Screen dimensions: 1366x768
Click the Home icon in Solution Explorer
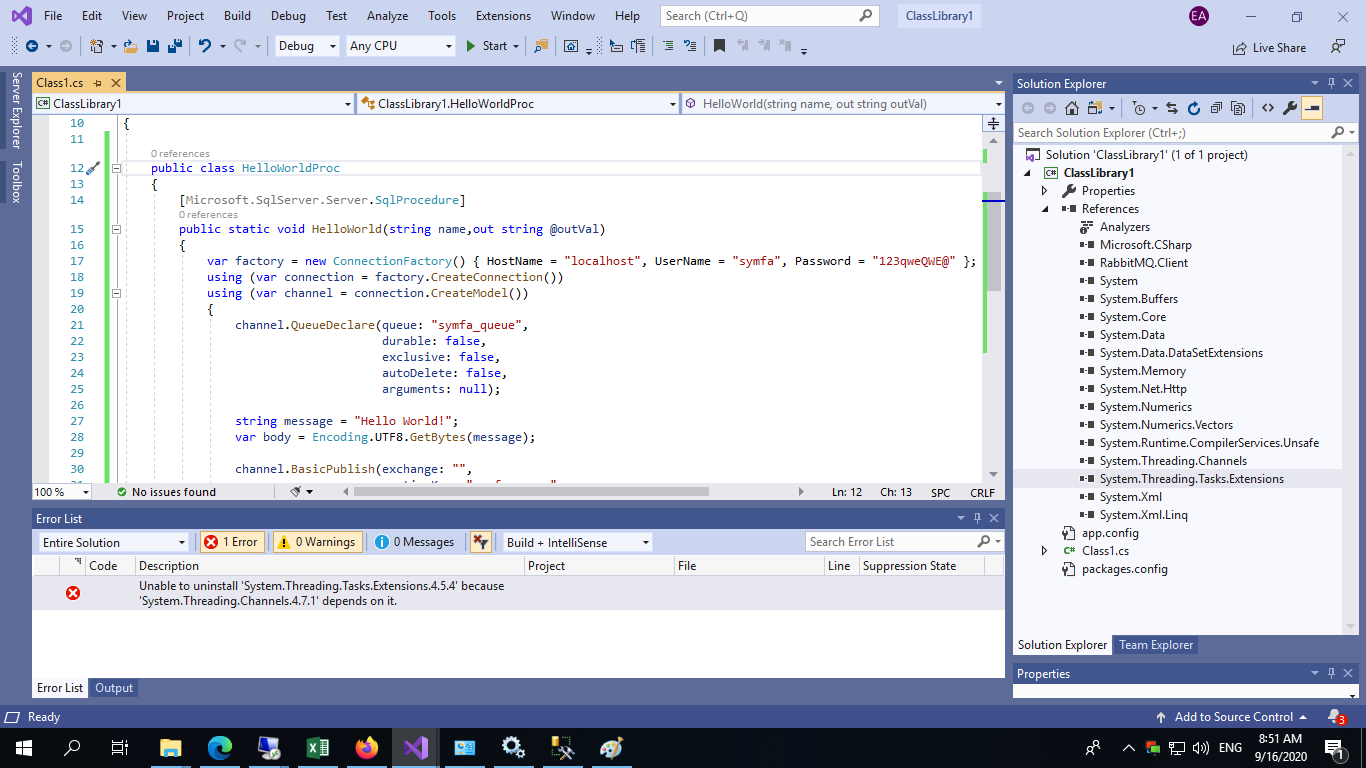point(1071,108)
